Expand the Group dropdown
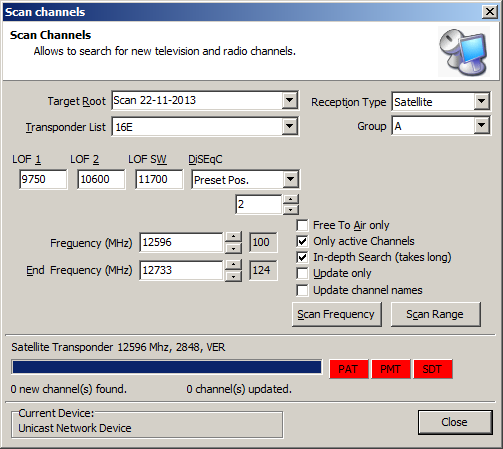 [x=481, y=126]
